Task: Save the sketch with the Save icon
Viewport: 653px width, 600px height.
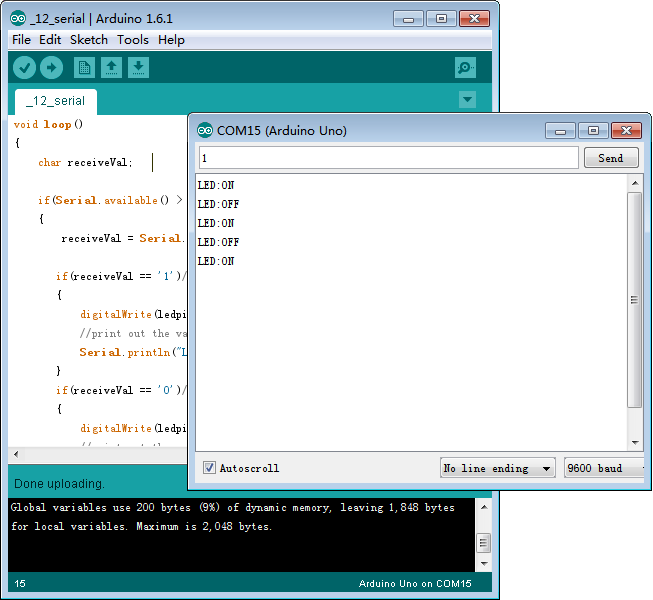Action: 138,67
